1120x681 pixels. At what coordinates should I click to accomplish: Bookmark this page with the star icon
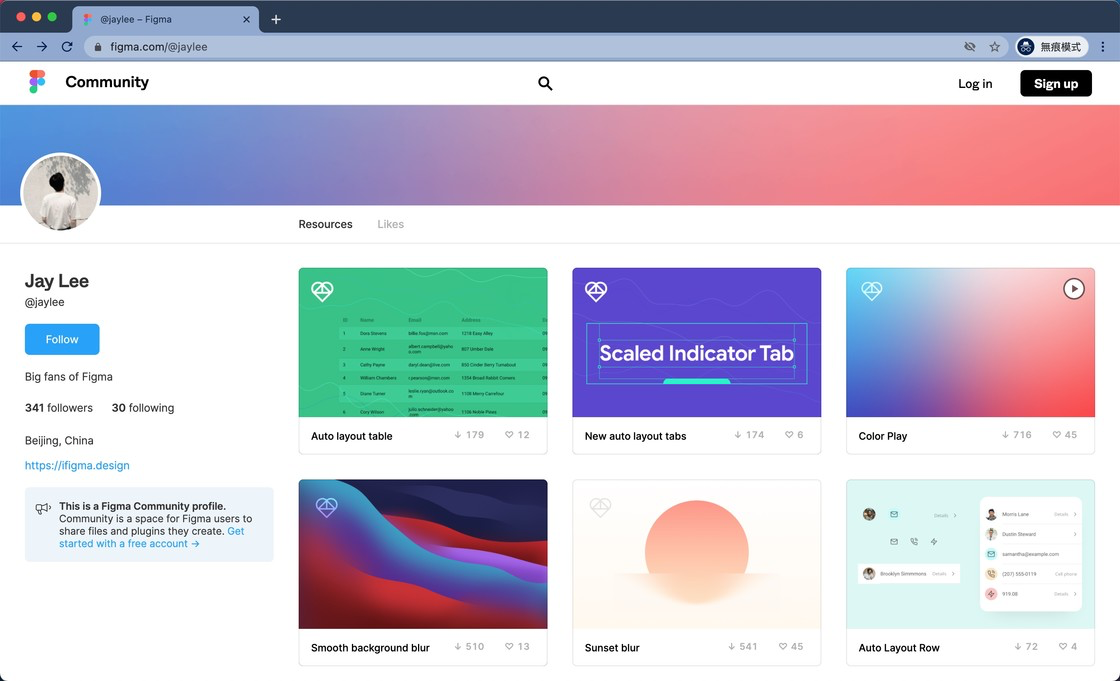click(x=994, y=46)
